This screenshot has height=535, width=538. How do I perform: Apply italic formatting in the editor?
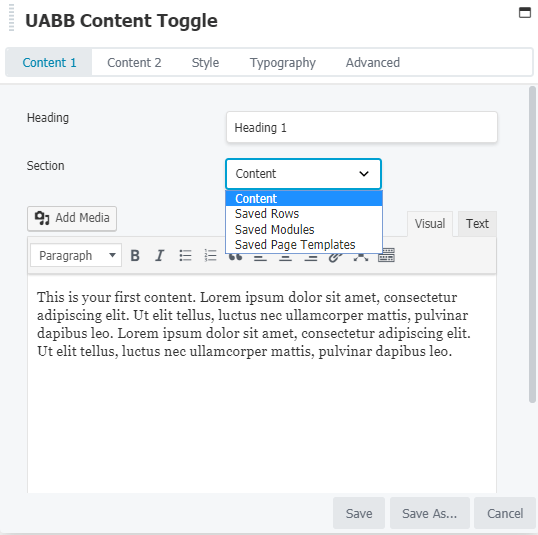(x=160, y=256)
